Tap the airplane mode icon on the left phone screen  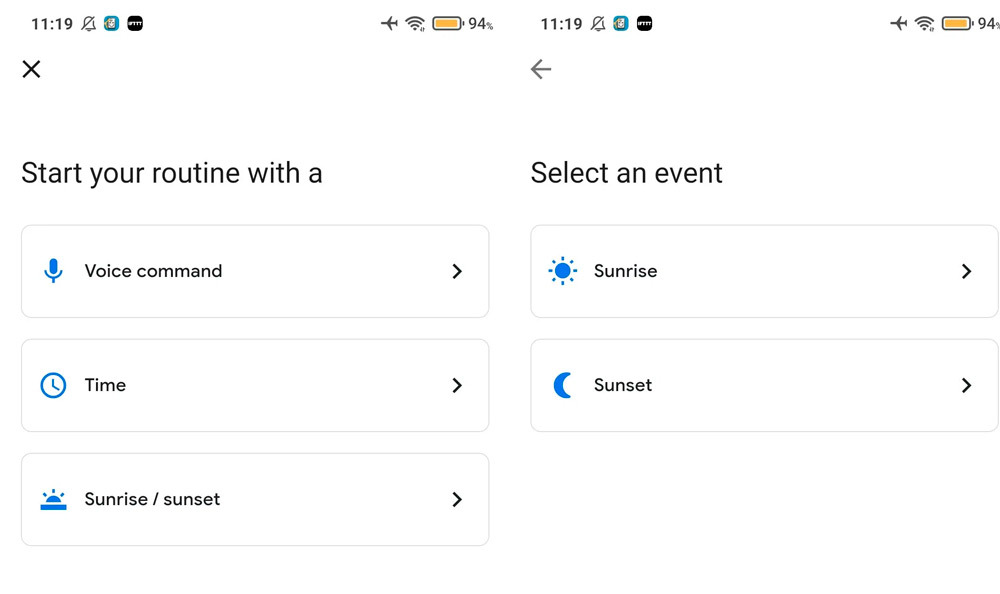(x=389, y=24)
